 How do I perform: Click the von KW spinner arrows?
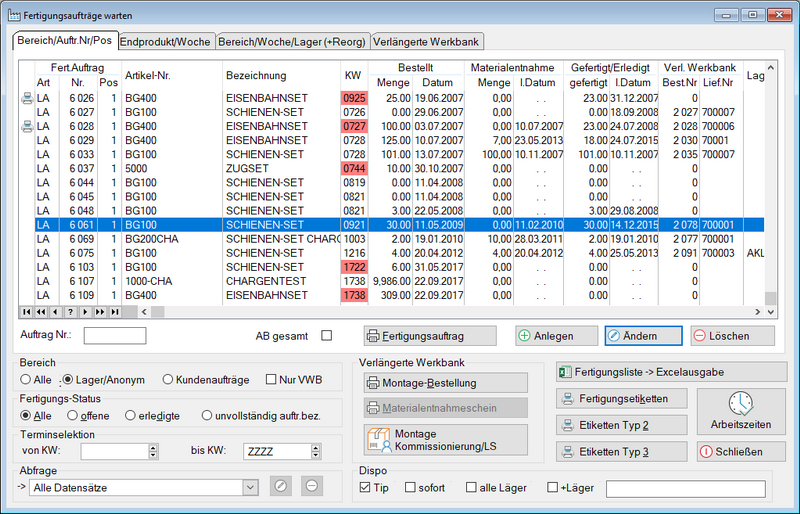[x=153, y=451]
